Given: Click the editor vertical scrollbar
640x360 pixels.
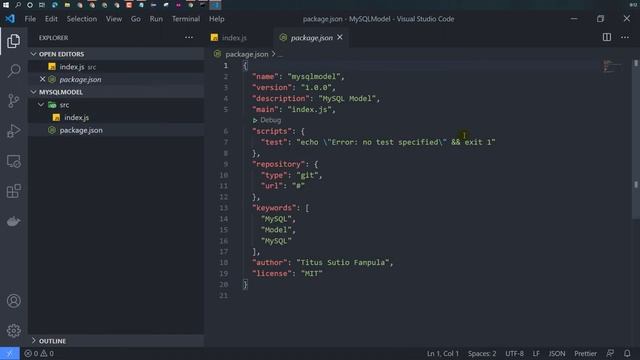Looking at the screenshot, I should coord(636,139).
